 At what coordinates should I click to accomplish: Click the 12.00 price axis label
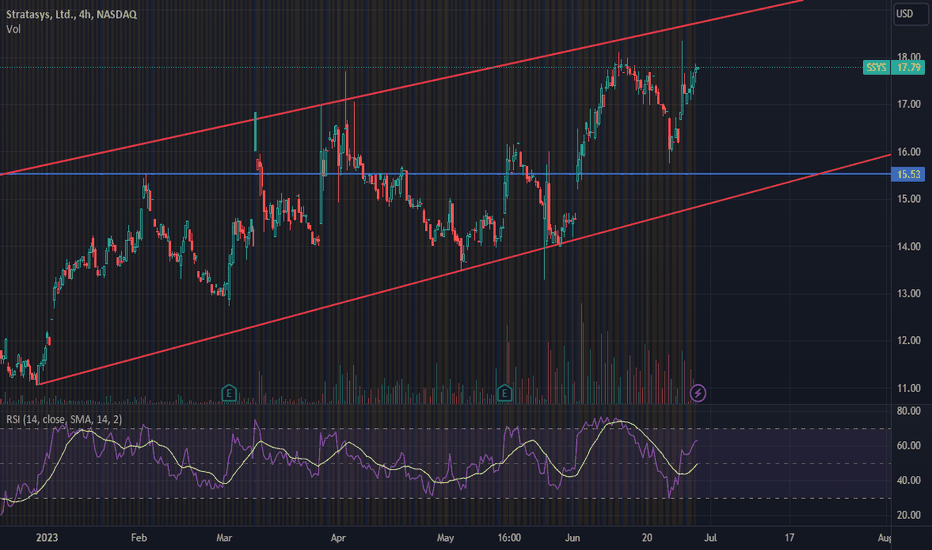tap(909, 341)
